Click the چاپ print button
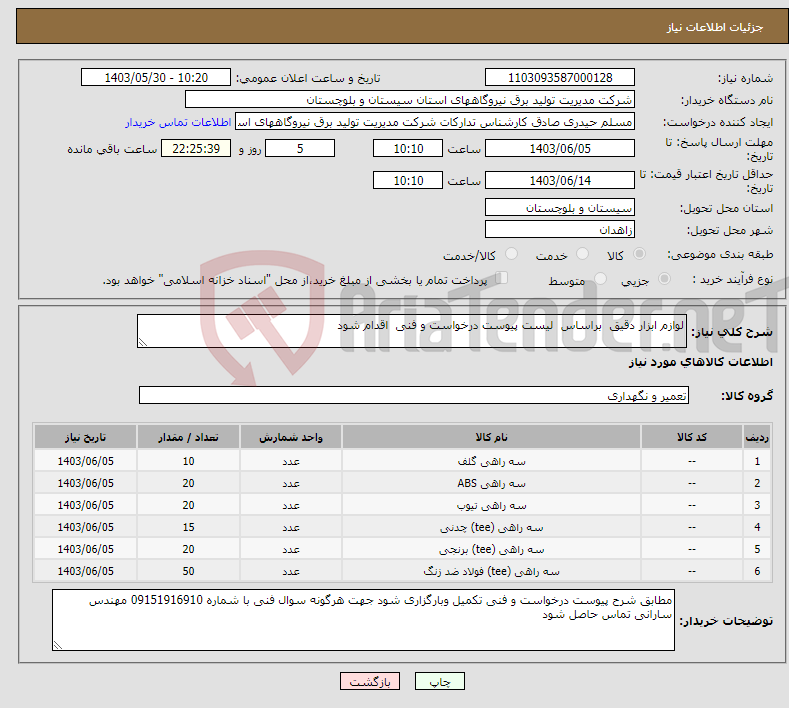Image resolution: width=789 pixels, height=708 pixels. (x=440, y=682)
